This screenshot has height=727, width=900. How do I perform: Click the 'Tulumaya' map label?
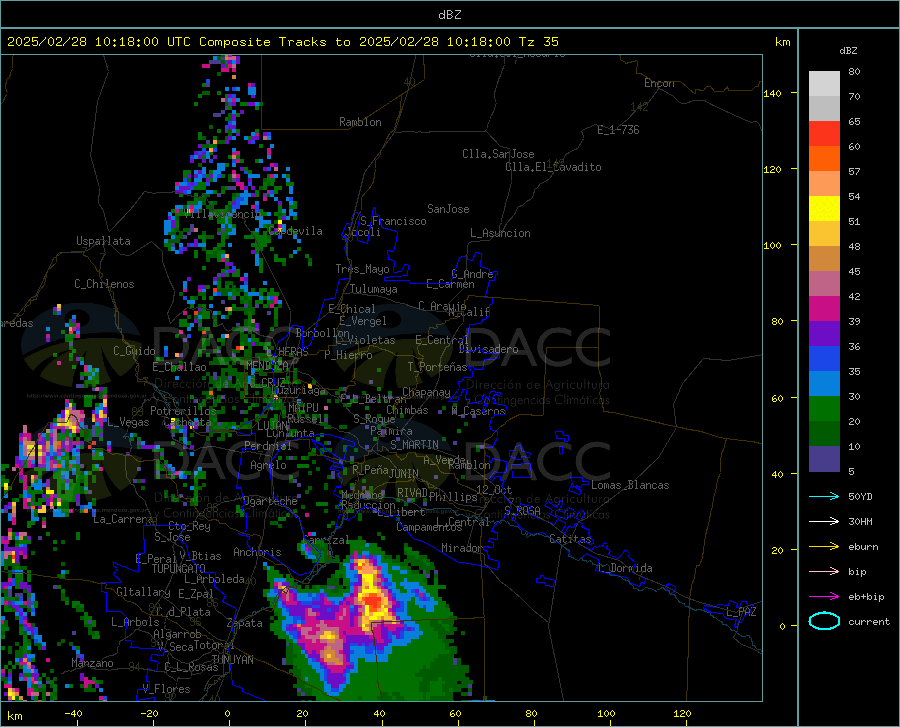click(x=374, y=289)
